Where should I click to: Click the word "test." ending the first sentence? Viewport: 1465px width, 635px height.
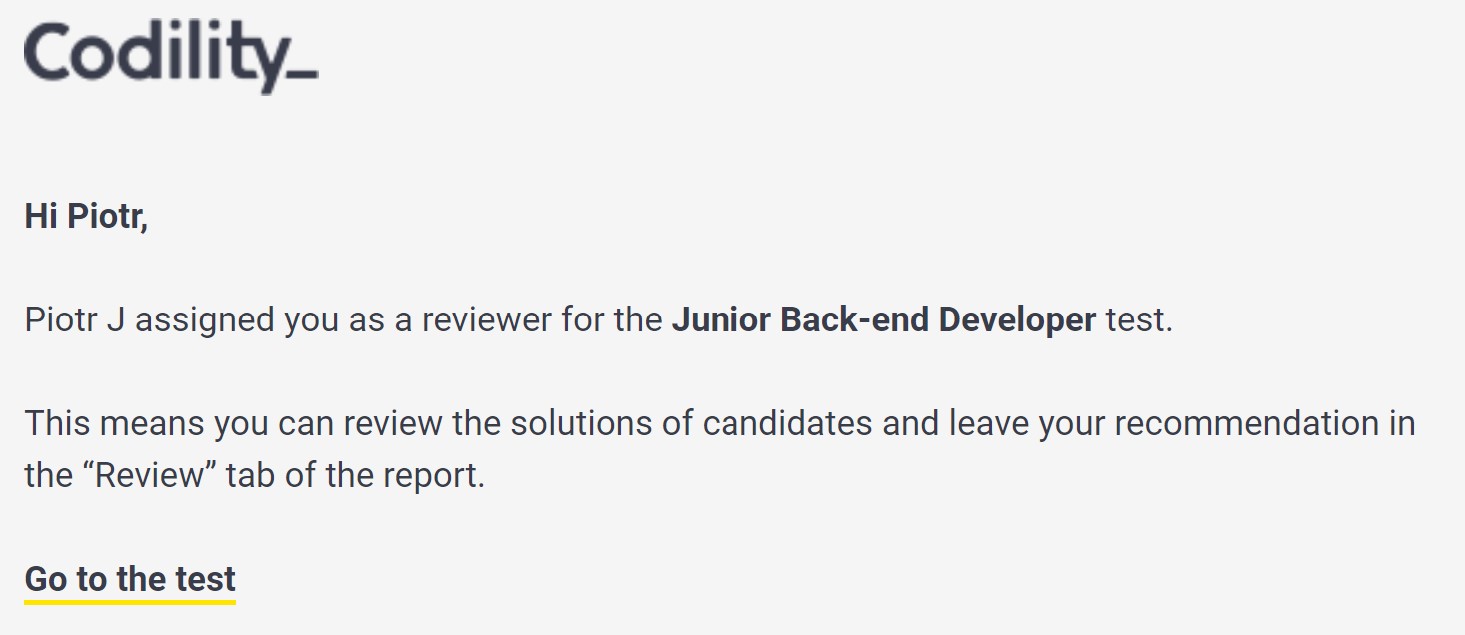1138,321
